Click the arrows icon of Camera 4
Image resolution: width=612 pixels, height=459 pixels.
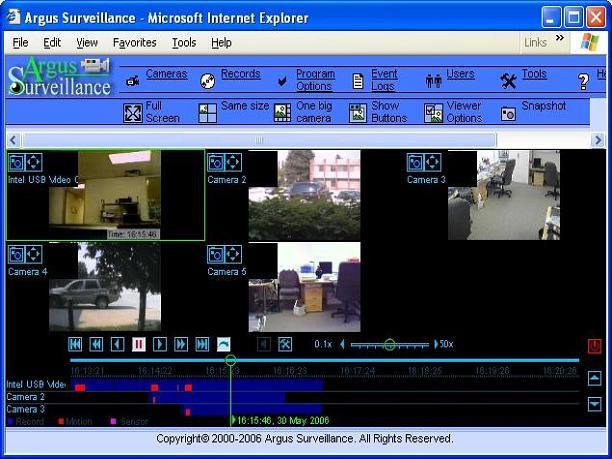tap(34, 254)
